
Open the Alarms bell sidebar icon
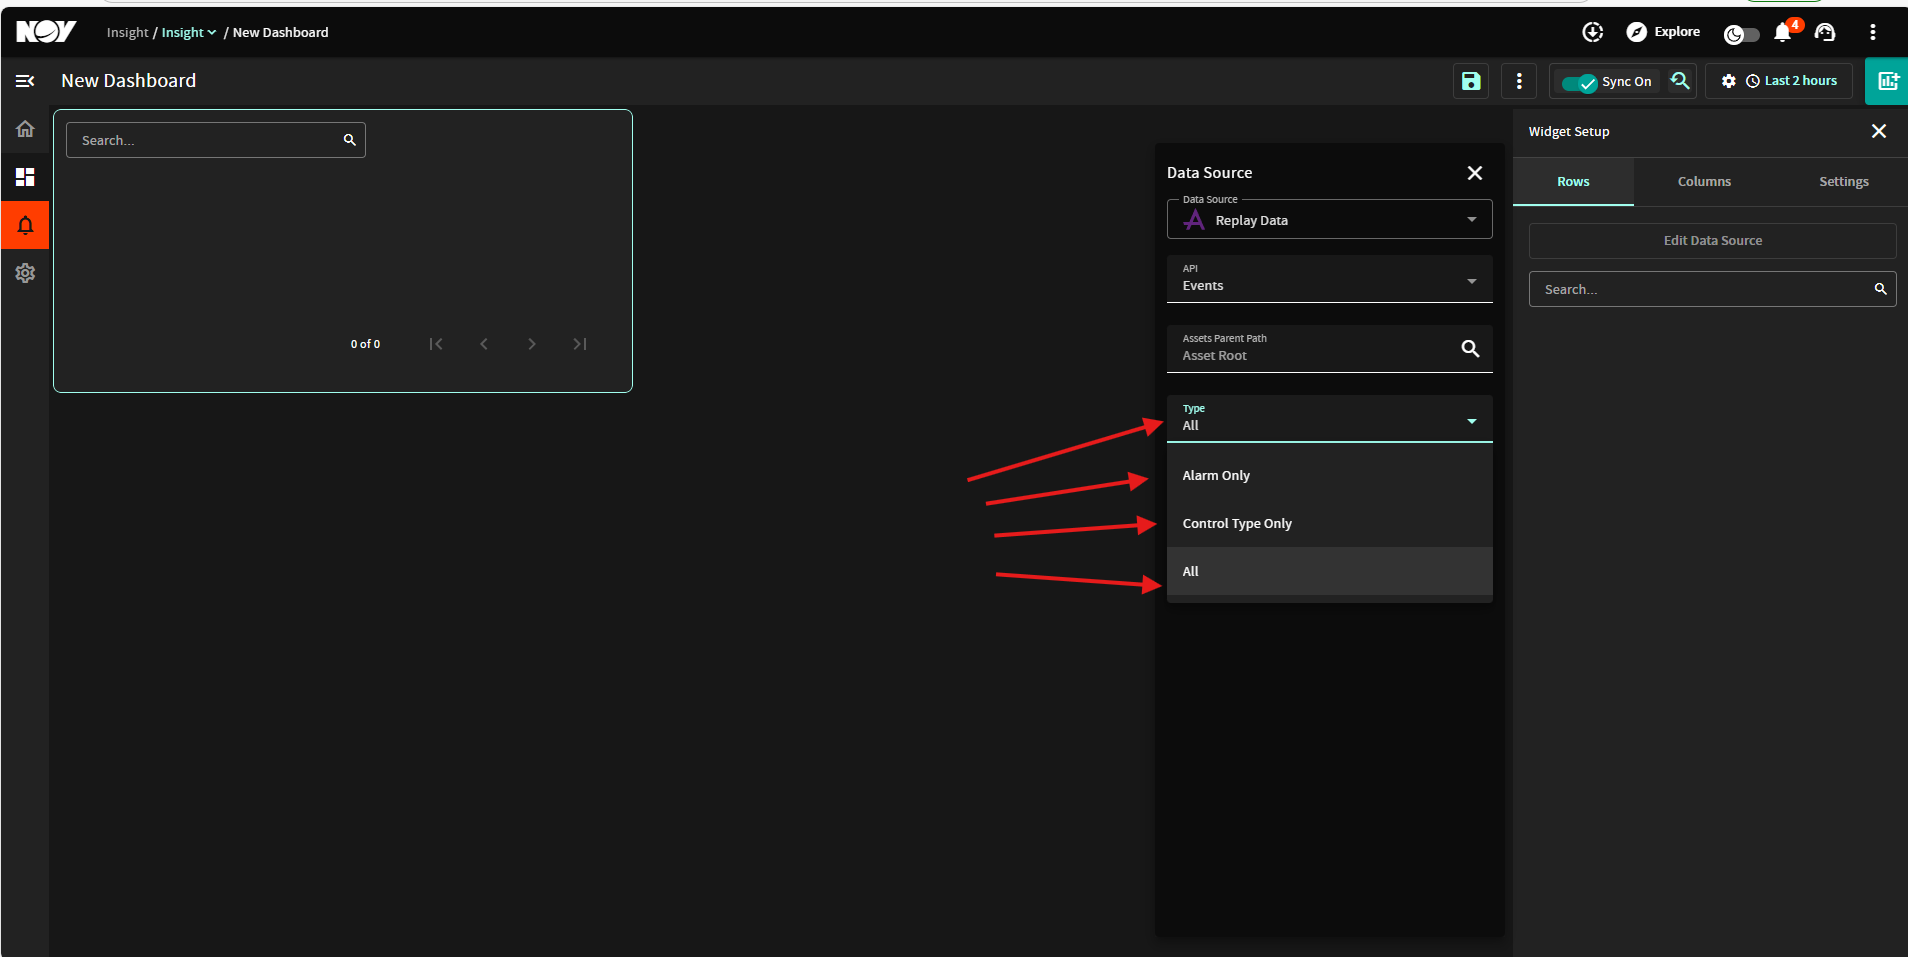coord(25,225)
